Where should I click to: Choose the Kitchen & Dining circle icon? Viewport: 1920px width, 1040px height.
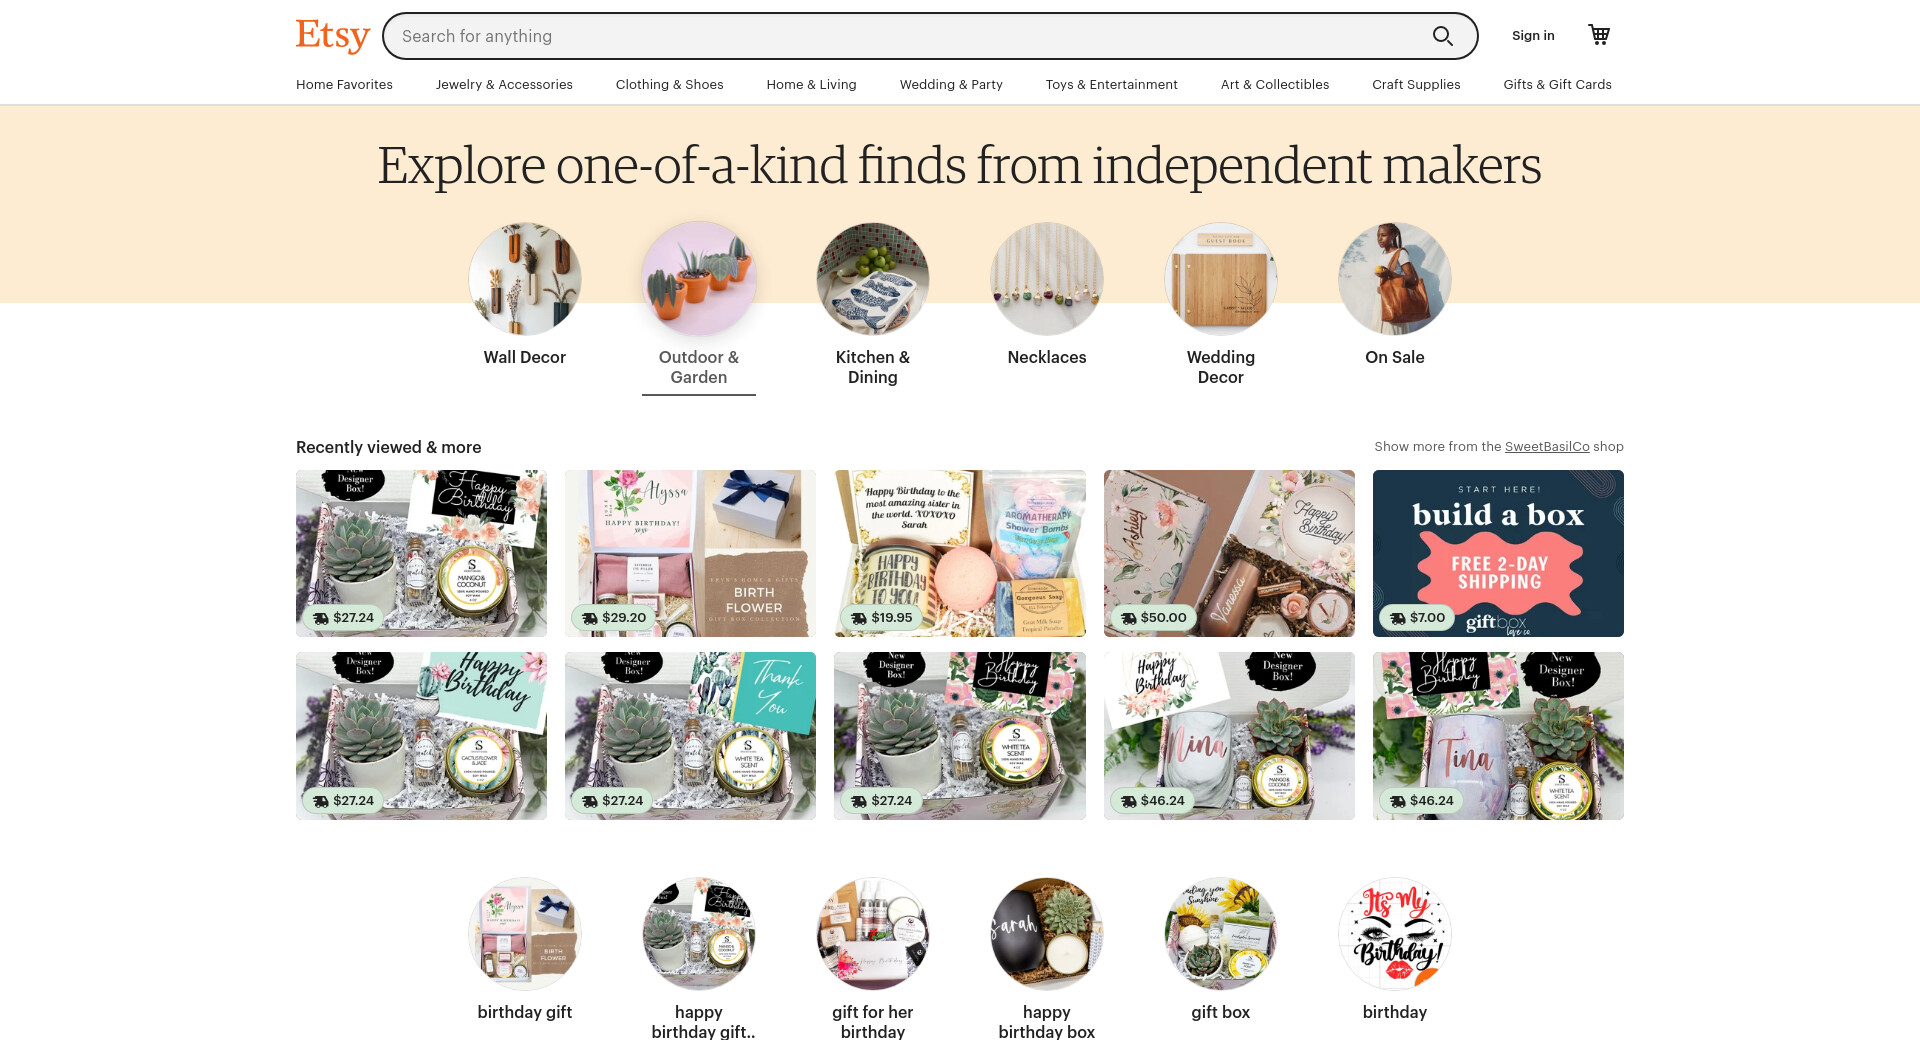click(x=873, y=279)
